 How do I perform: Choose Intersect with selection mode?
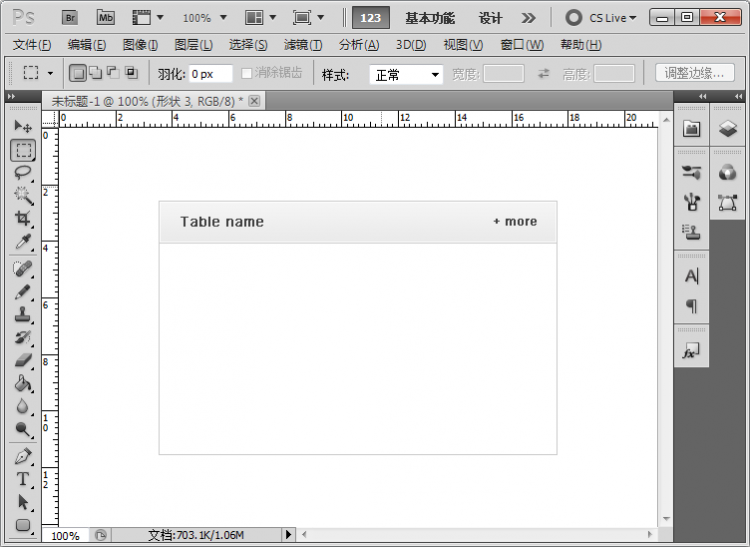[x=131, y=73]
